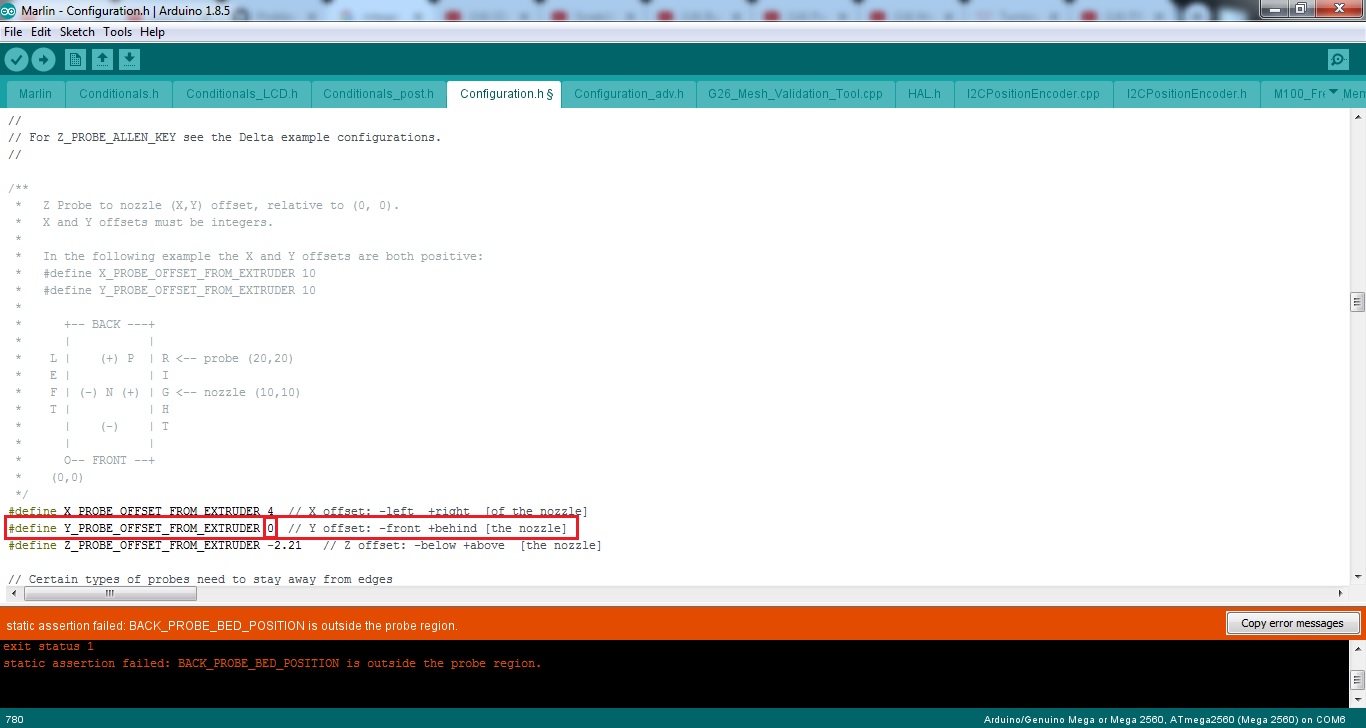The width and height of the screenshot is (1366, 728).
Task: Click the editor vertical scrollbar thumb
Action: pyautogui.click(x=1357, y=302)
